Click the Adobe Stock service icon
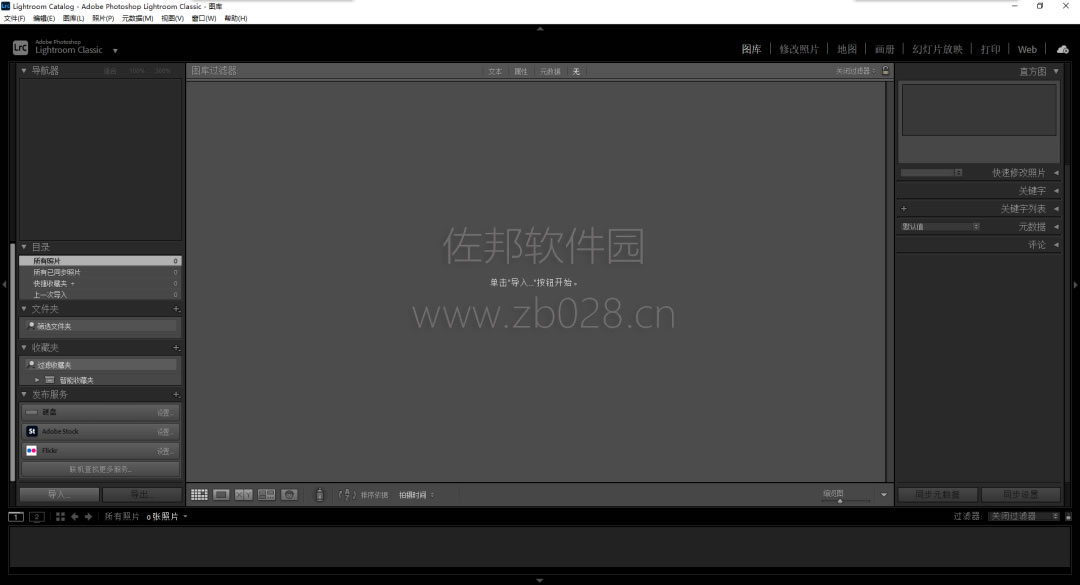This screenshot has height=585, width=1080. pyautogui.click(x=32, y=431)
